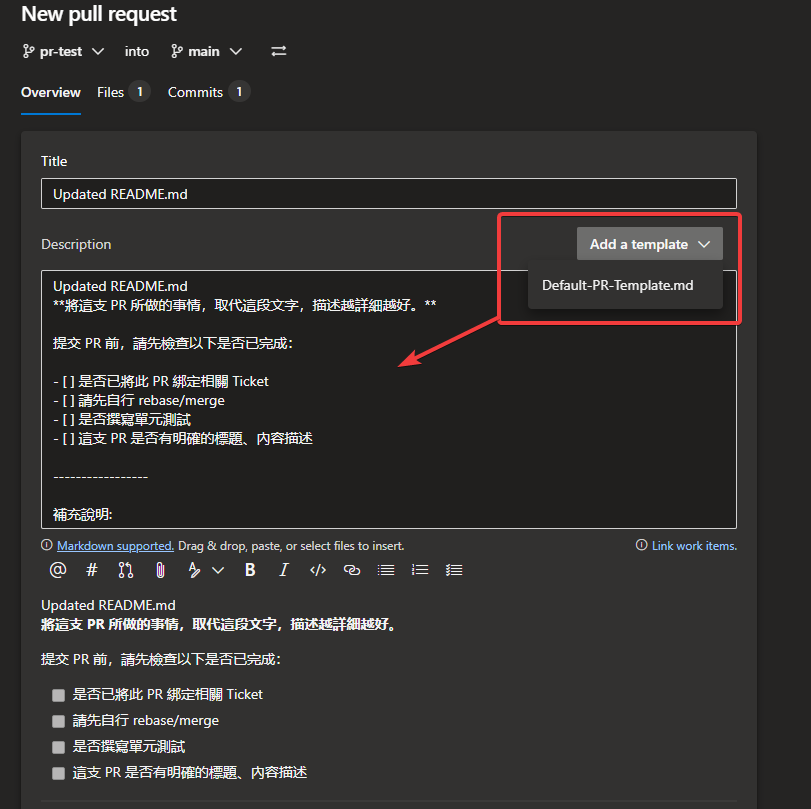The image size is (811, 809).
Task: Open the 'Markdown supported' link
Action: tap(114, 546)
